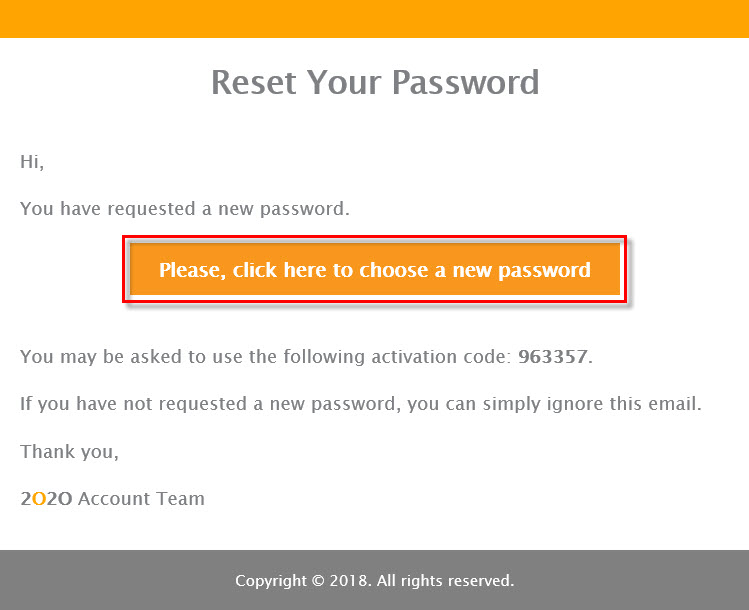Click the copyright symbol in footer
Image resolution: width=749 pixels, height=610 pixels.
click(x=318, y=580)
